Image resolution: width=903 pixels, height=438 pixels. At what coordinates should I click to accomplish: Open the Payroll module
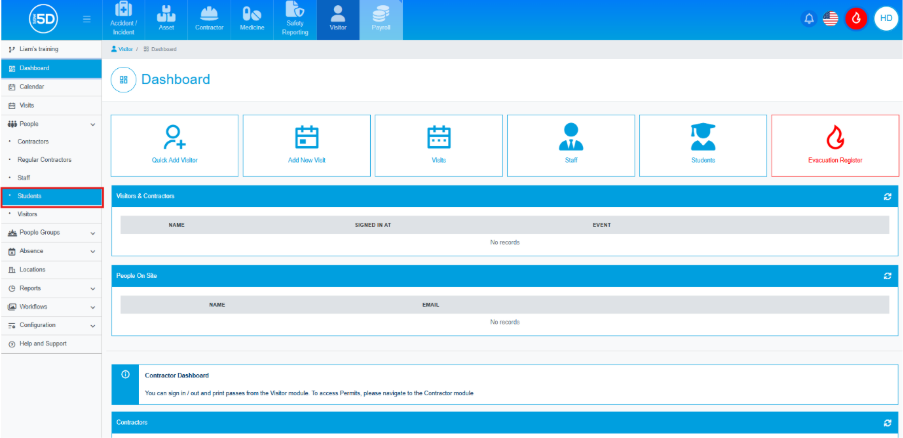click(x=381, y=20)
